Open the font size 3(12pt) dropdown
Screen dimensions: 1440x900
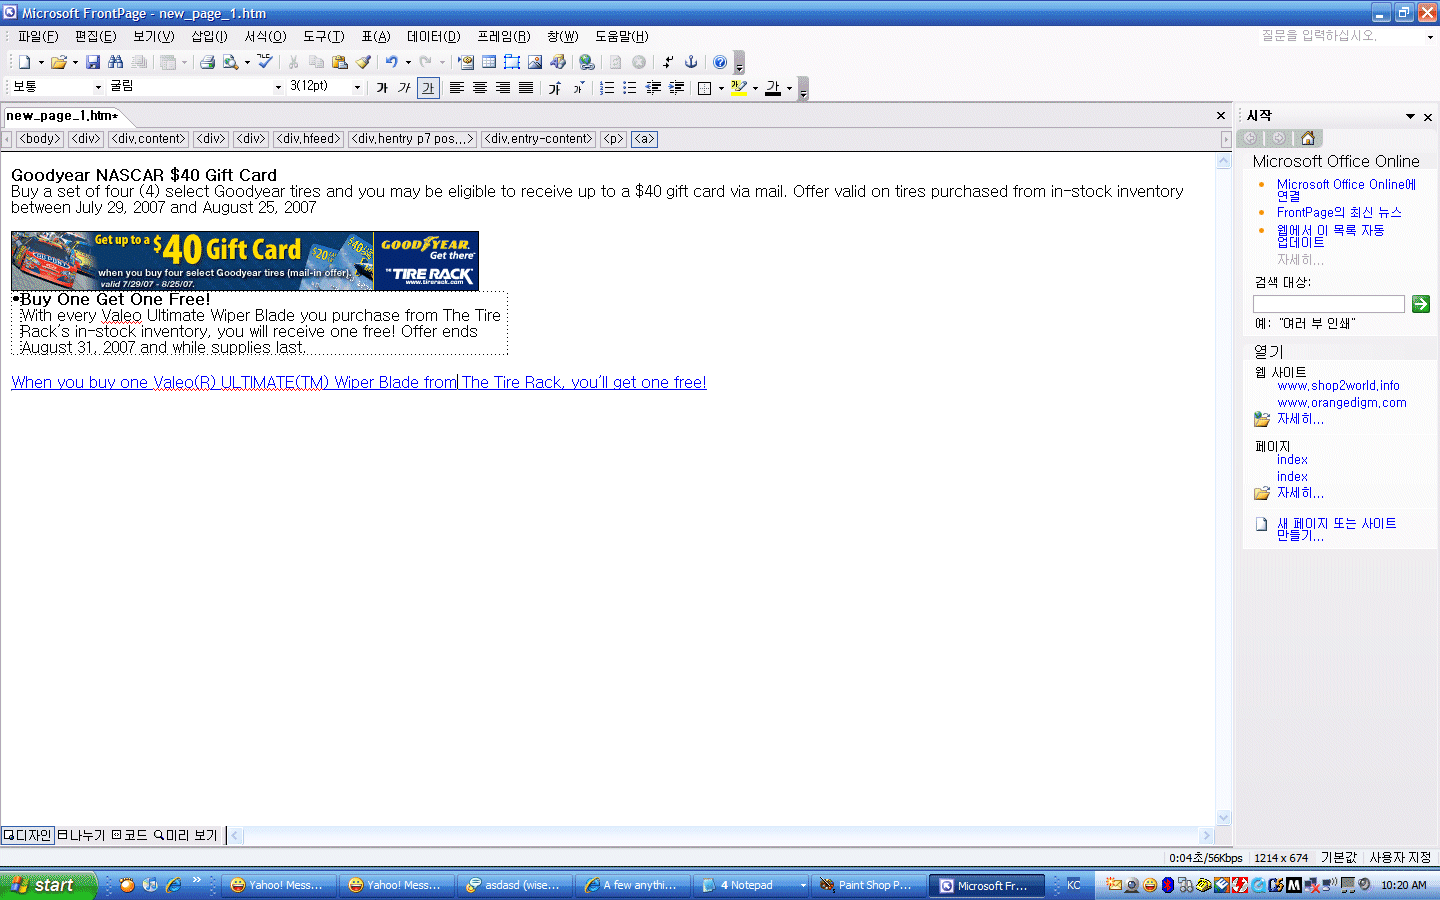pos(357,87)
